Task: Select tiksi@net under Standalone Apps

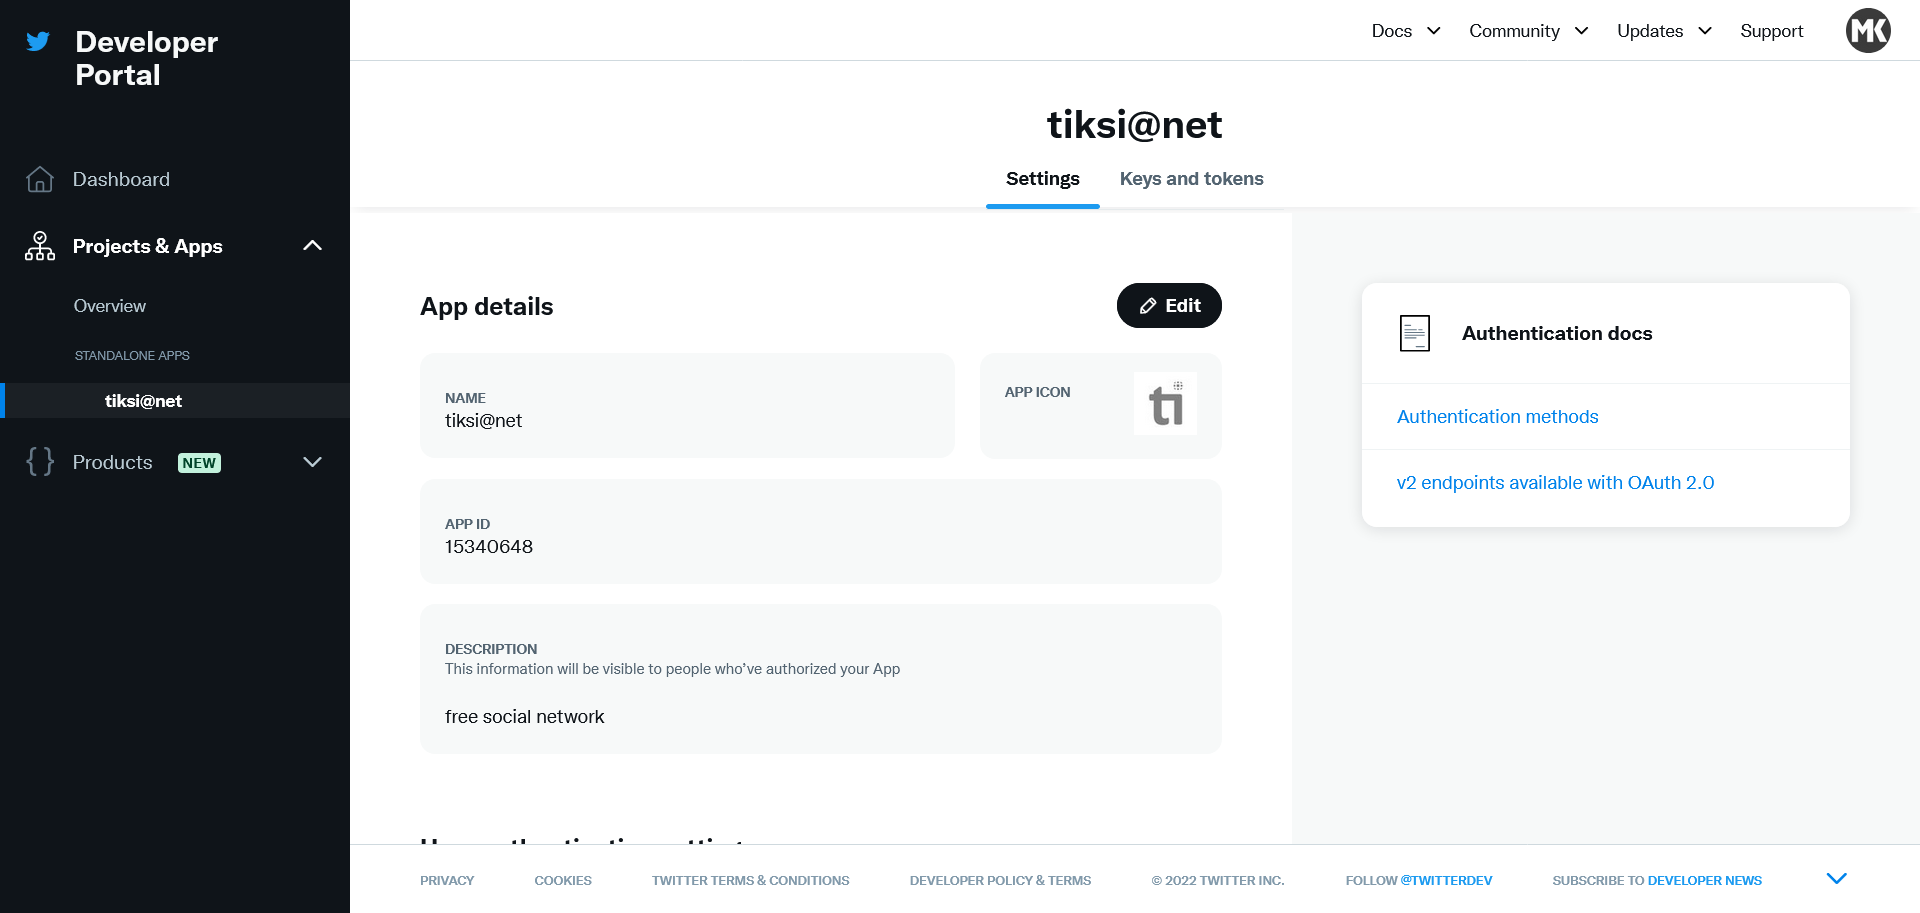Action: pyautogui.click(x=143, y=401)
